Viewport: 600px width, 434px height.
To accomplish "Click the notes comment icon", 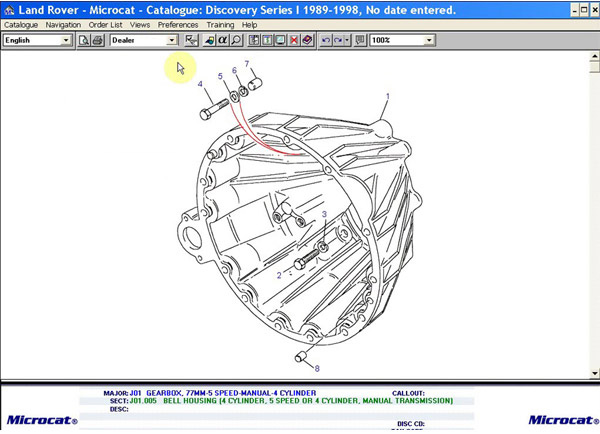I will click(360, 40).
